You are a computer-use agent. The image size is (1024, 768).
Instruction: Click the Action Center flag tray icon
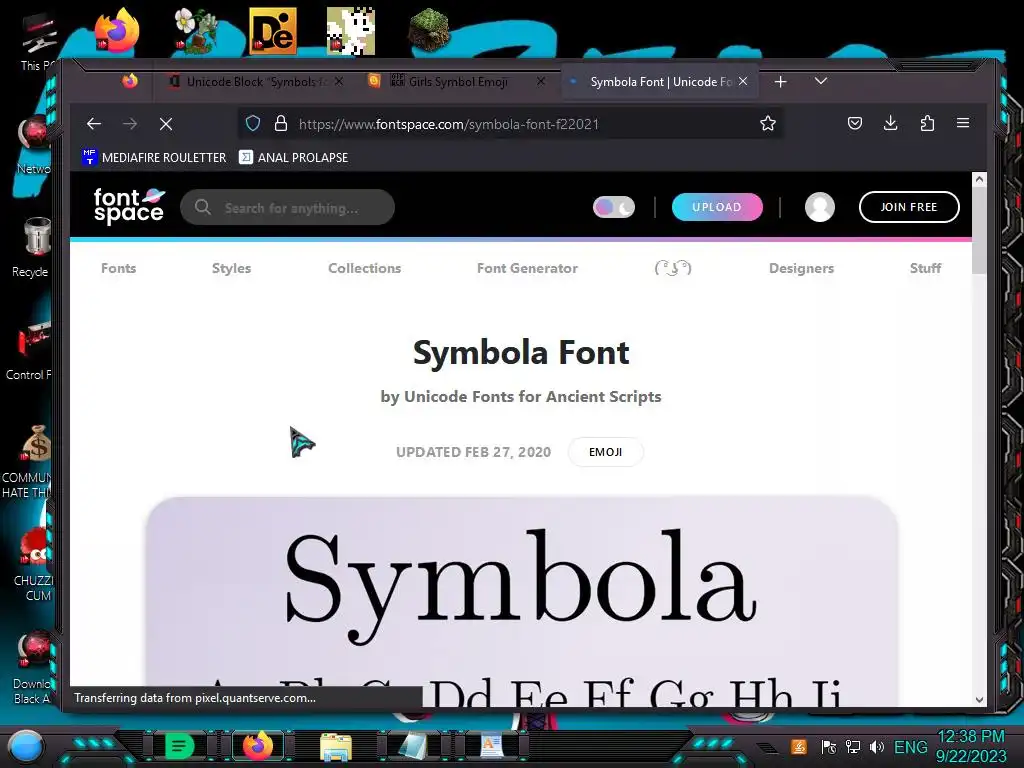828,746
